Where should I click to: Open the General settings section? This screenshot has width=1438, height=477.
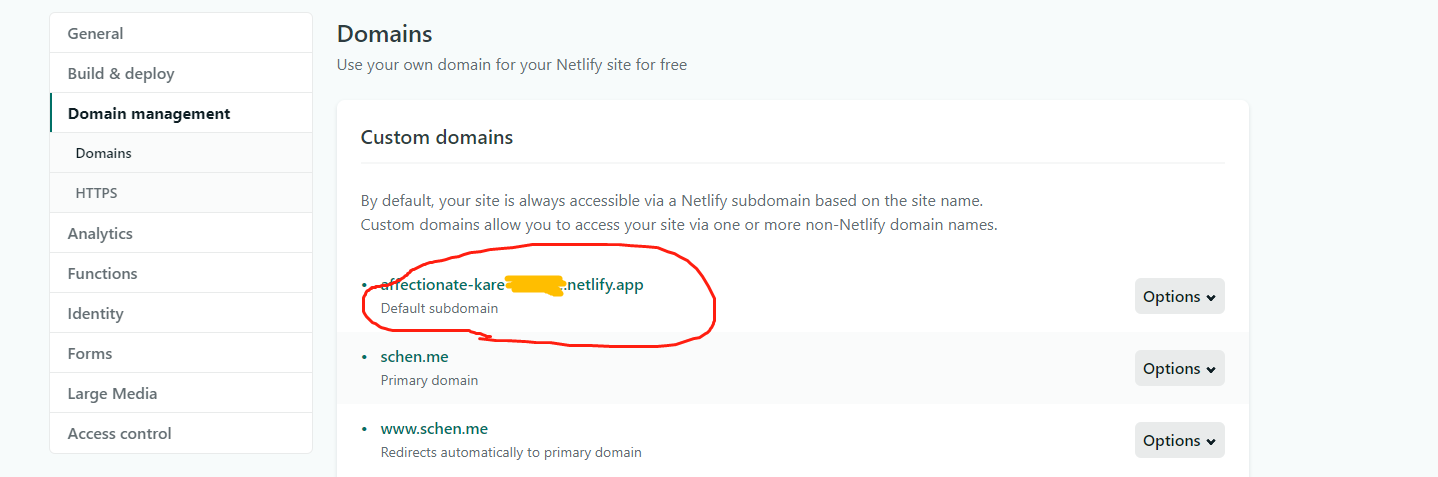tap(96, 34)
